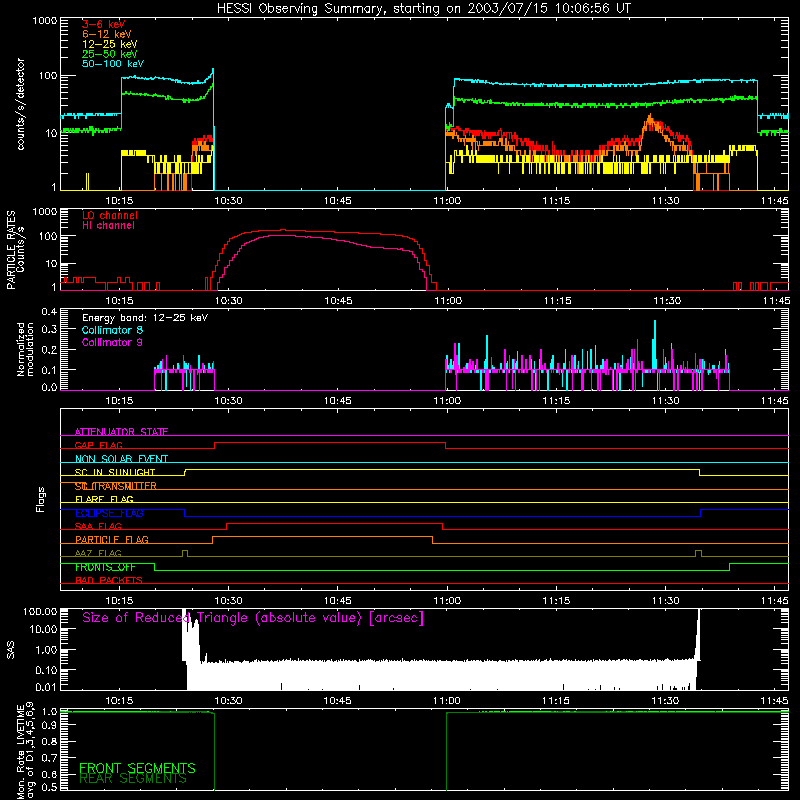800x800 pixels.
Task: Click the Normalized modulation axis label
Action: coord(26,349)
